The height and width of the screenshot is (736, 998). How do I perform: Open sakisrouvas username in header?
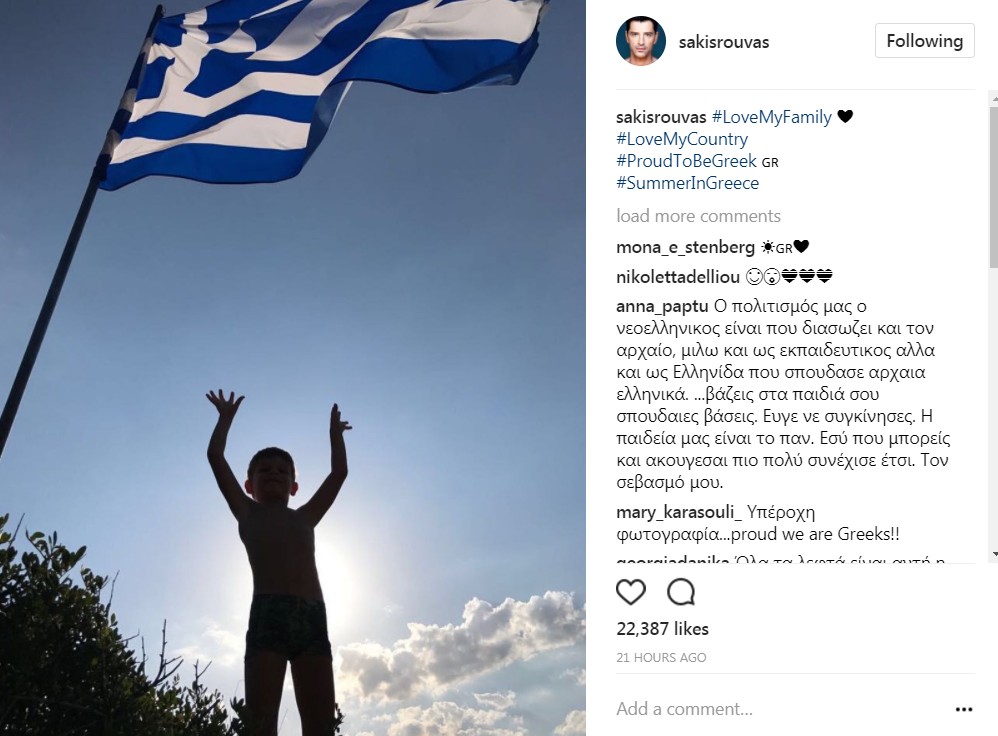[724, 42]
